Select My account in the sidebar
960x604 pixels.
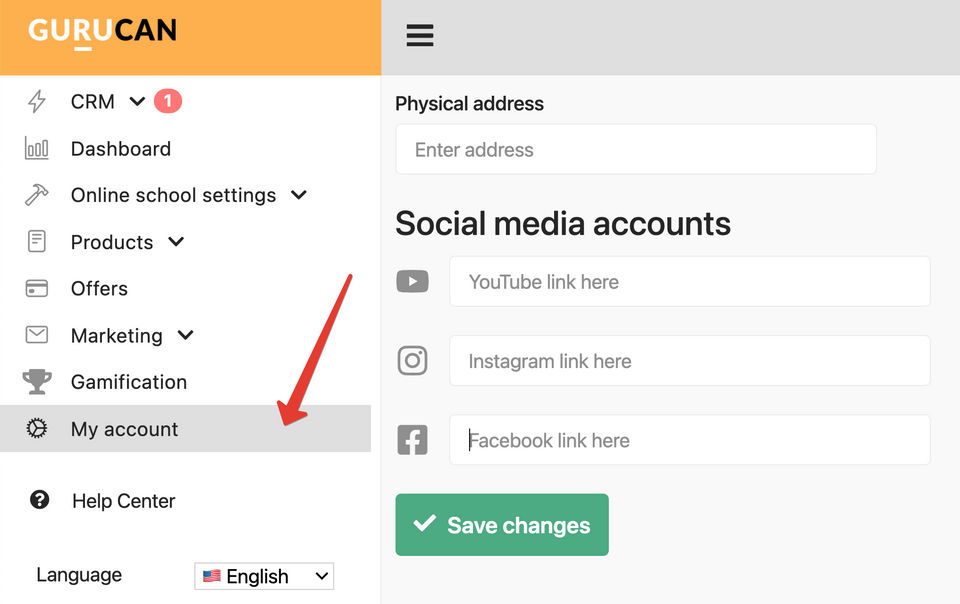pyautogui.click(x=186, y=428)
